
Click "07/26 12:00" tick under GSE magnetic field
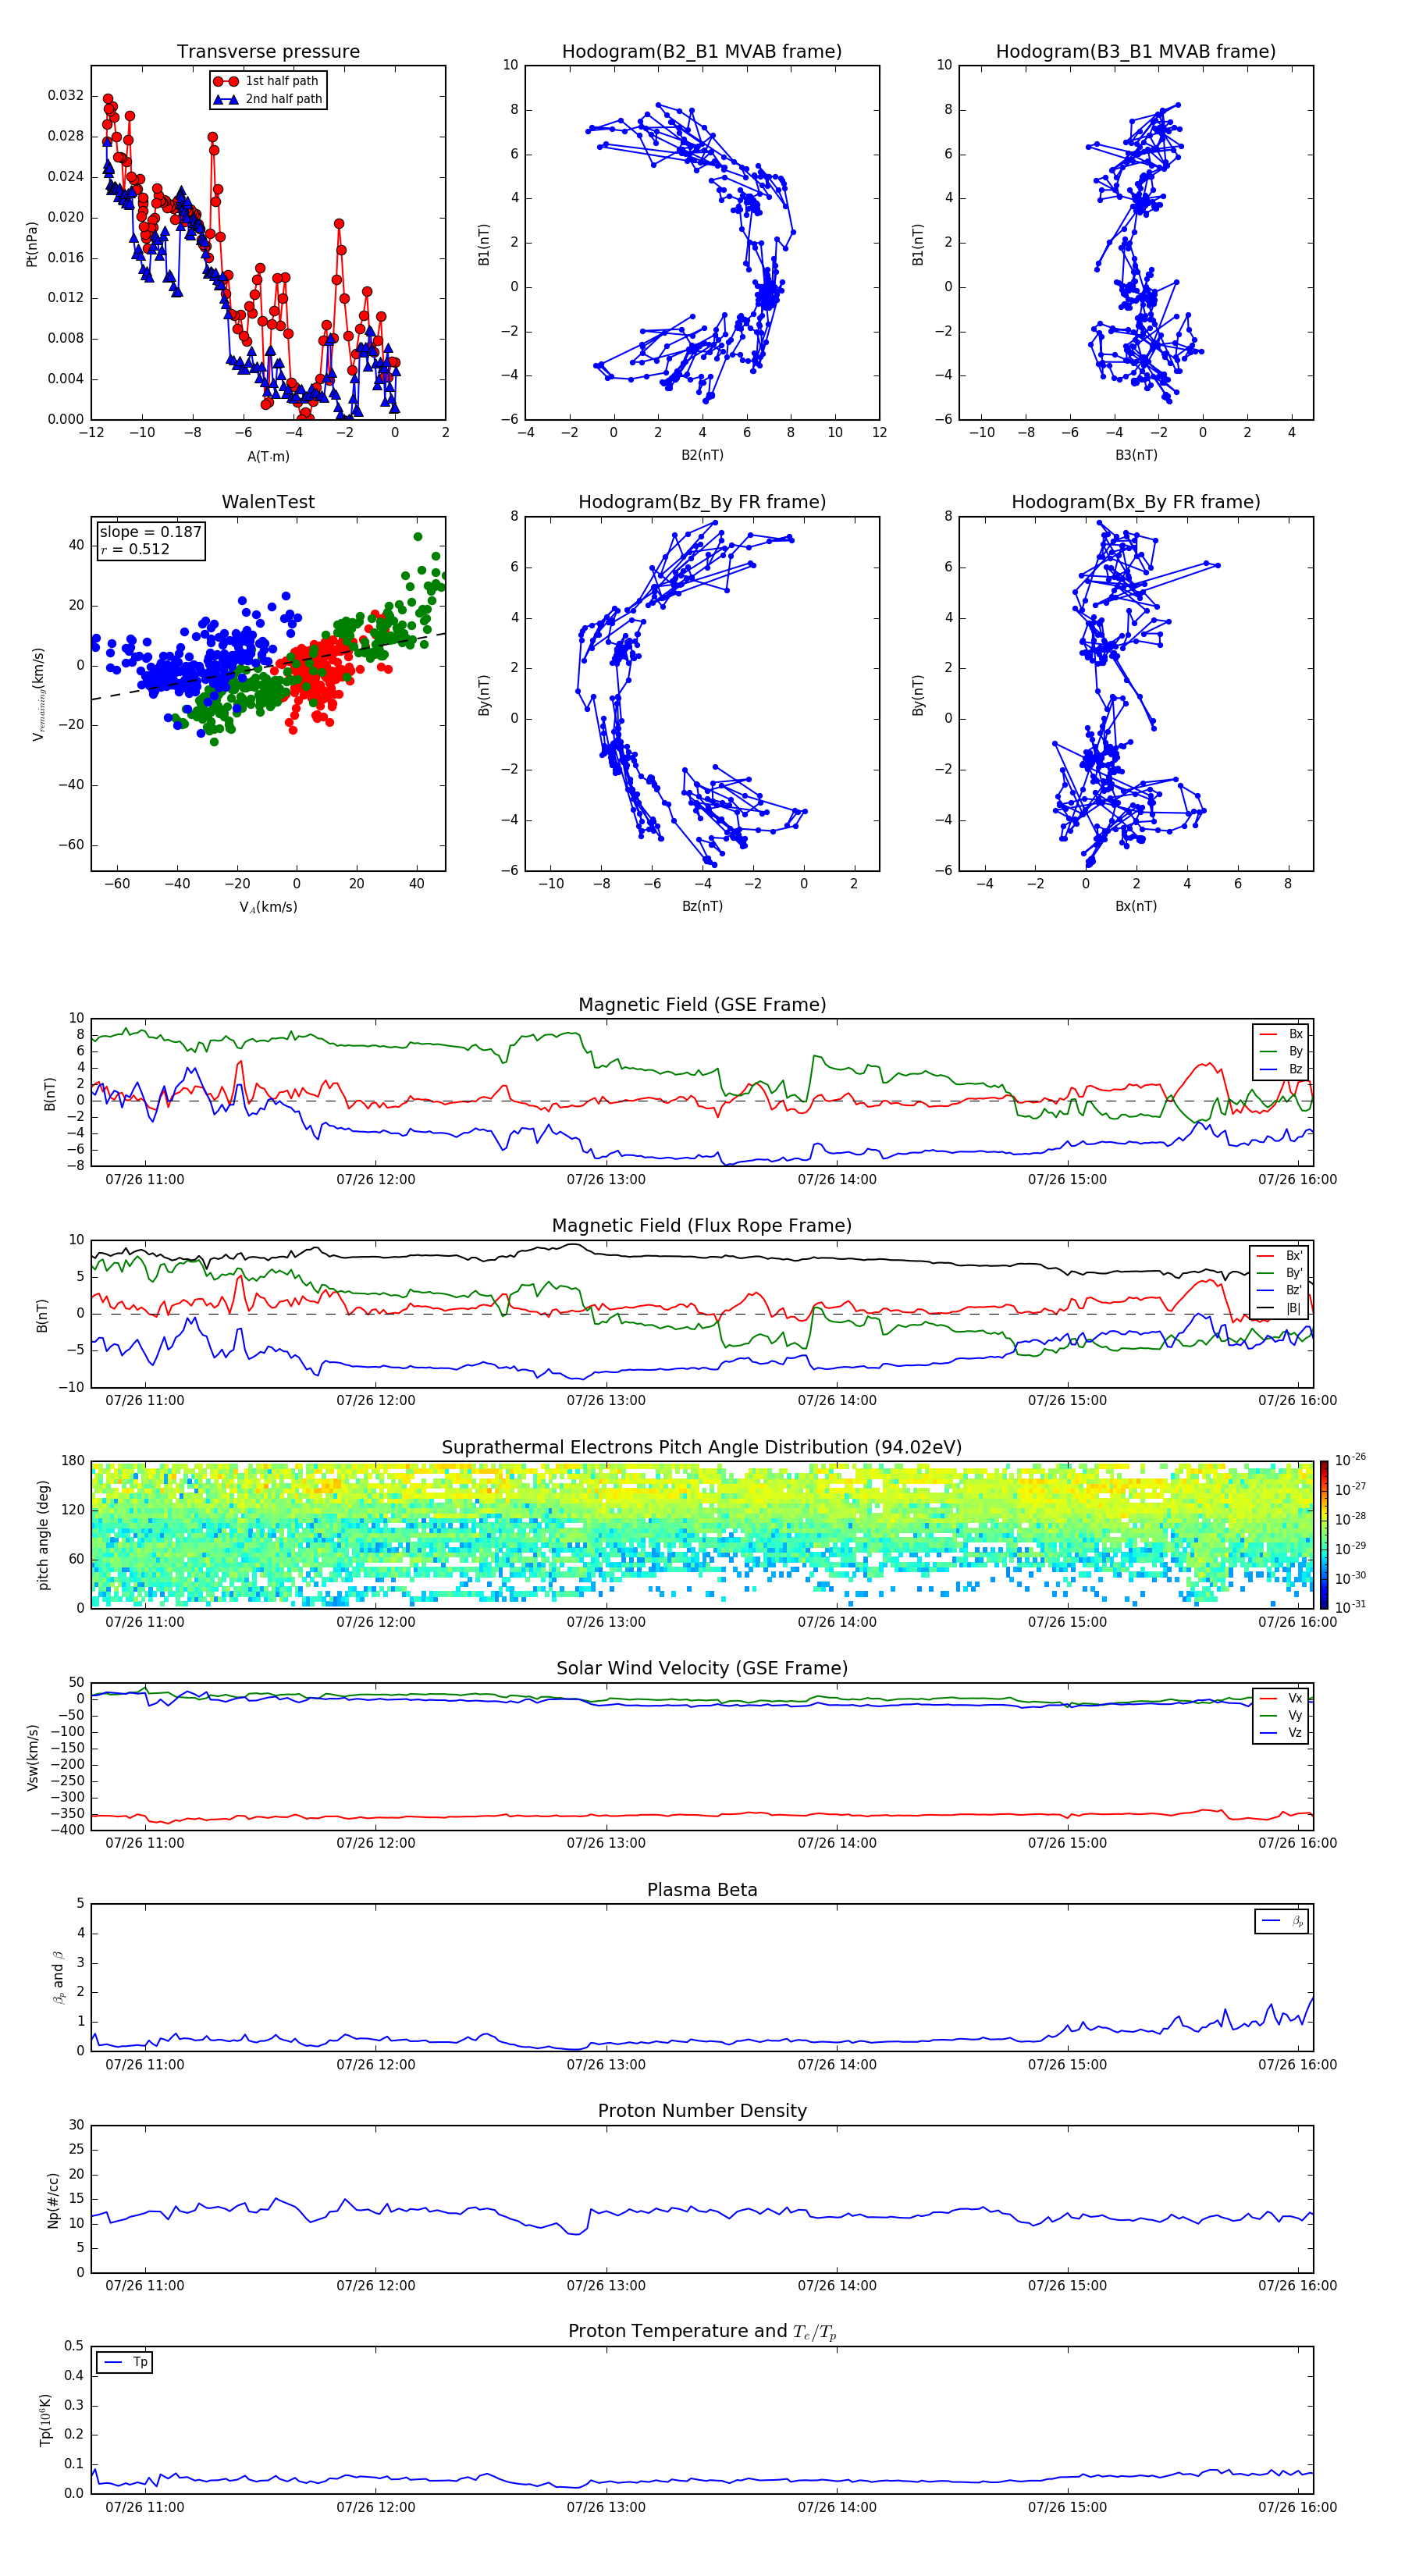pos(376,1180)
